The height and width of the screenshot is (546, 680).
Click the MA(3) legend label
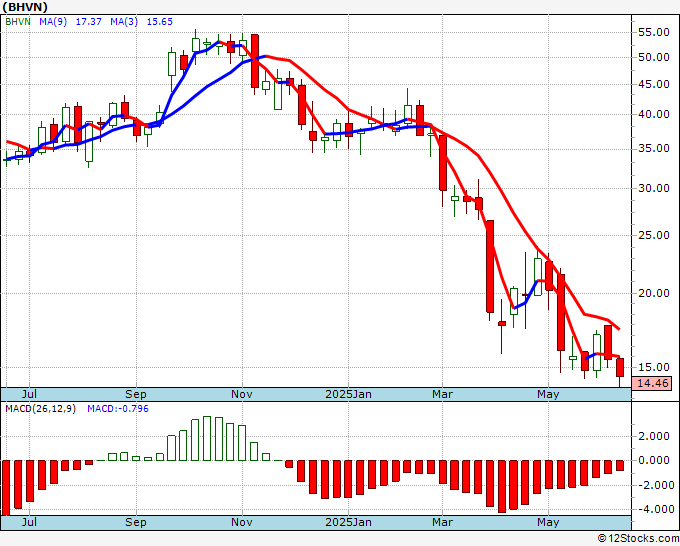124,22
